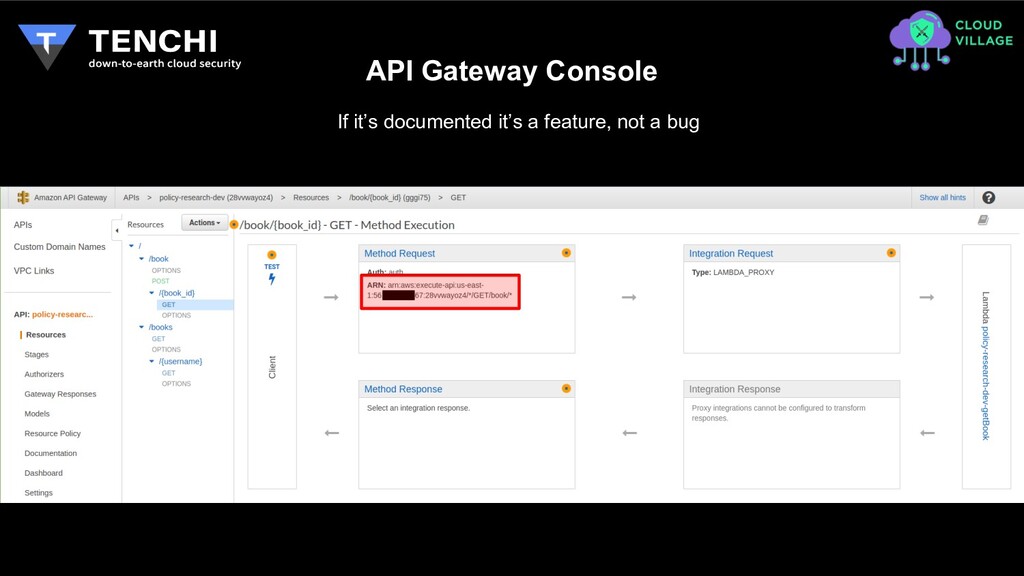
Task: Open the Integration Response heading
Action: (735, 389)
